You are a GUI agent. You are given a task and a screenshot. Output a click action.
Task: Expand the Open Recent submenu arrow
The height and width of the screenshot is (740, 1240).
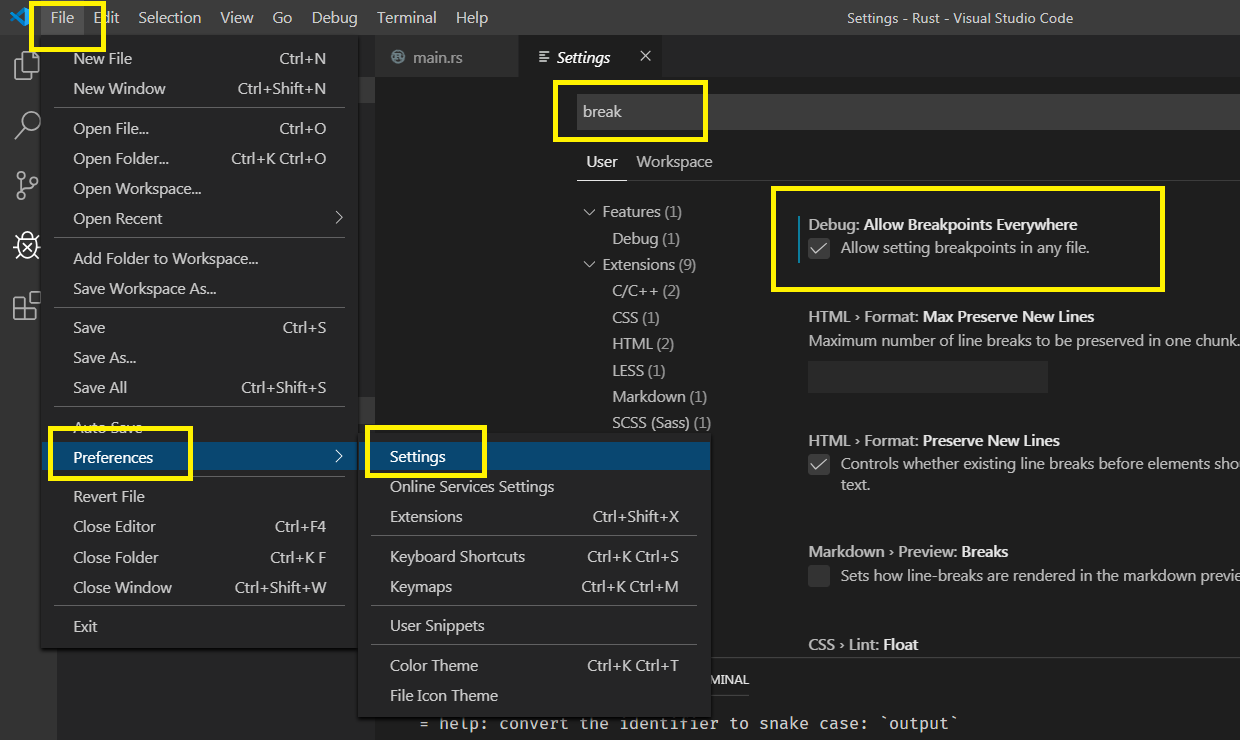[x=339, y=218]
